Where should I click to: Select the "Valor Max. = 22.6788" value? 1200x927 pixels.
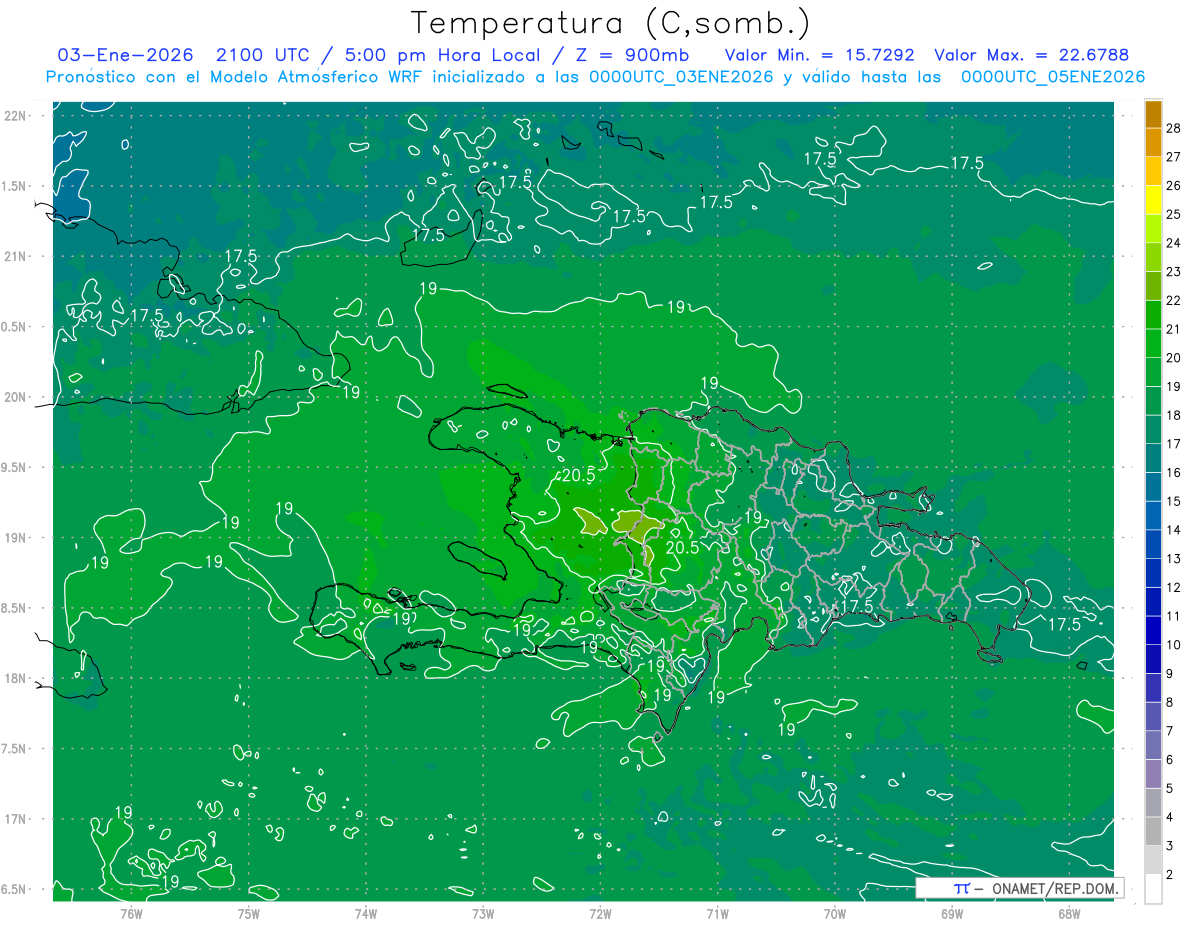[x=1031, y=55]
